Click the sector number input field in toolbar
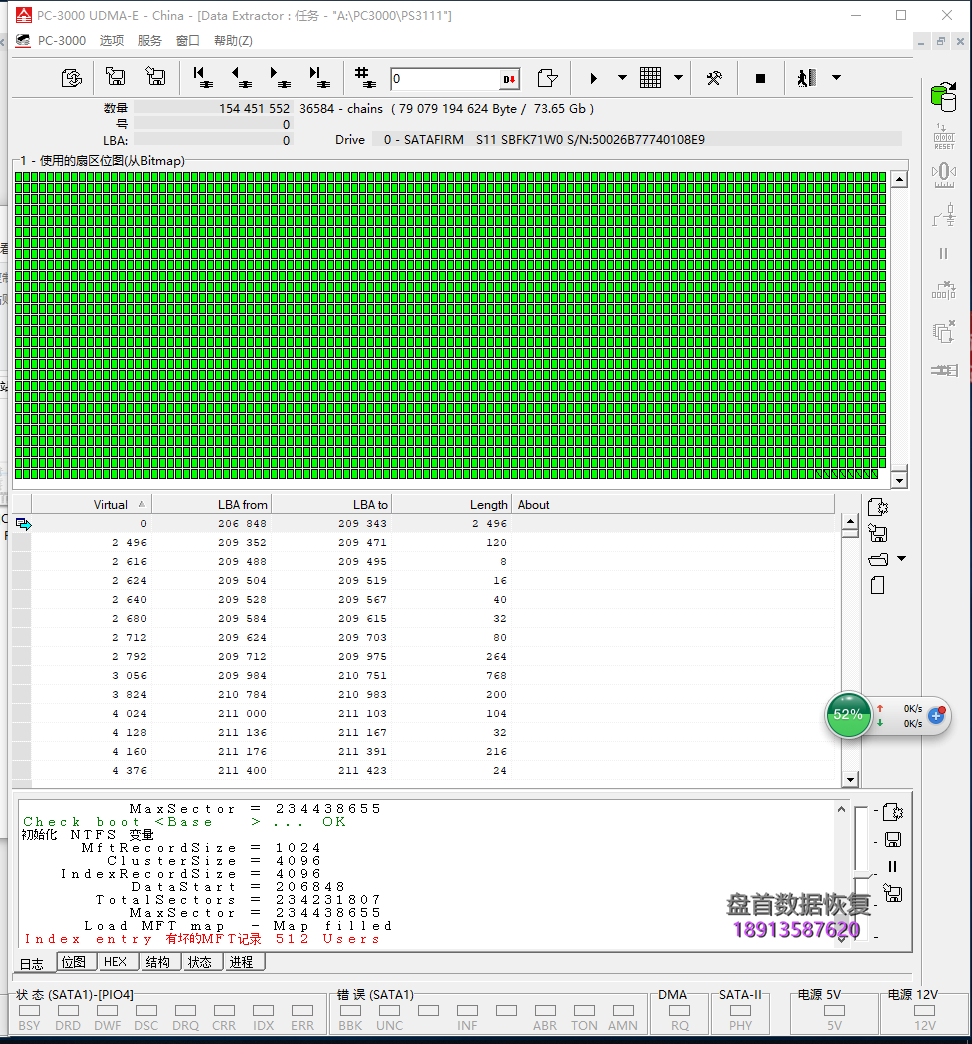The height and width of the screenshot is (1044, 972). (444, 79)
